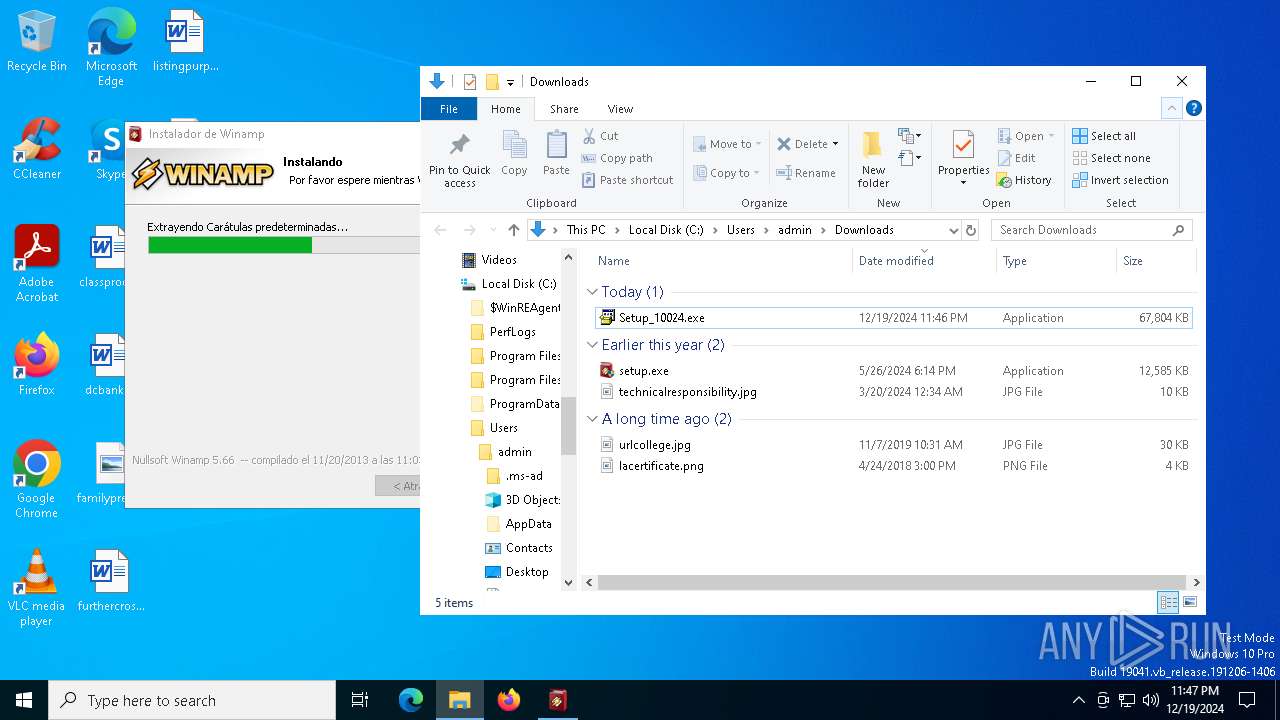Open the Open command dropdown arrow
The height and width of the screenshot is (720, 1280).
(x=1051, y=136)
